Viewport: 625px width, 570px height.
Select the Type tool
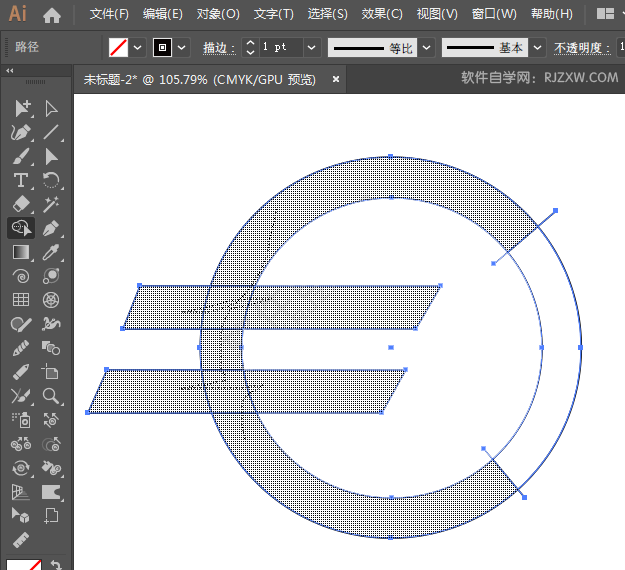20,180
